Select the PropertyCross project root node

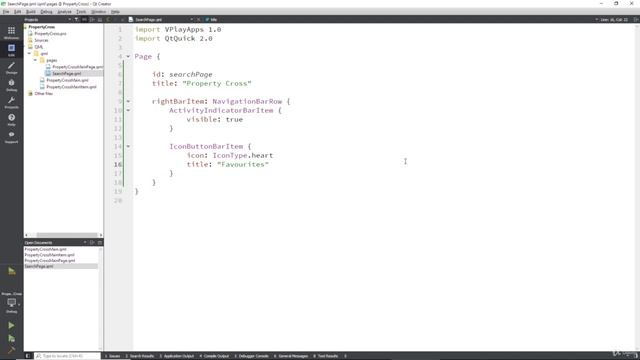(42, 27)
